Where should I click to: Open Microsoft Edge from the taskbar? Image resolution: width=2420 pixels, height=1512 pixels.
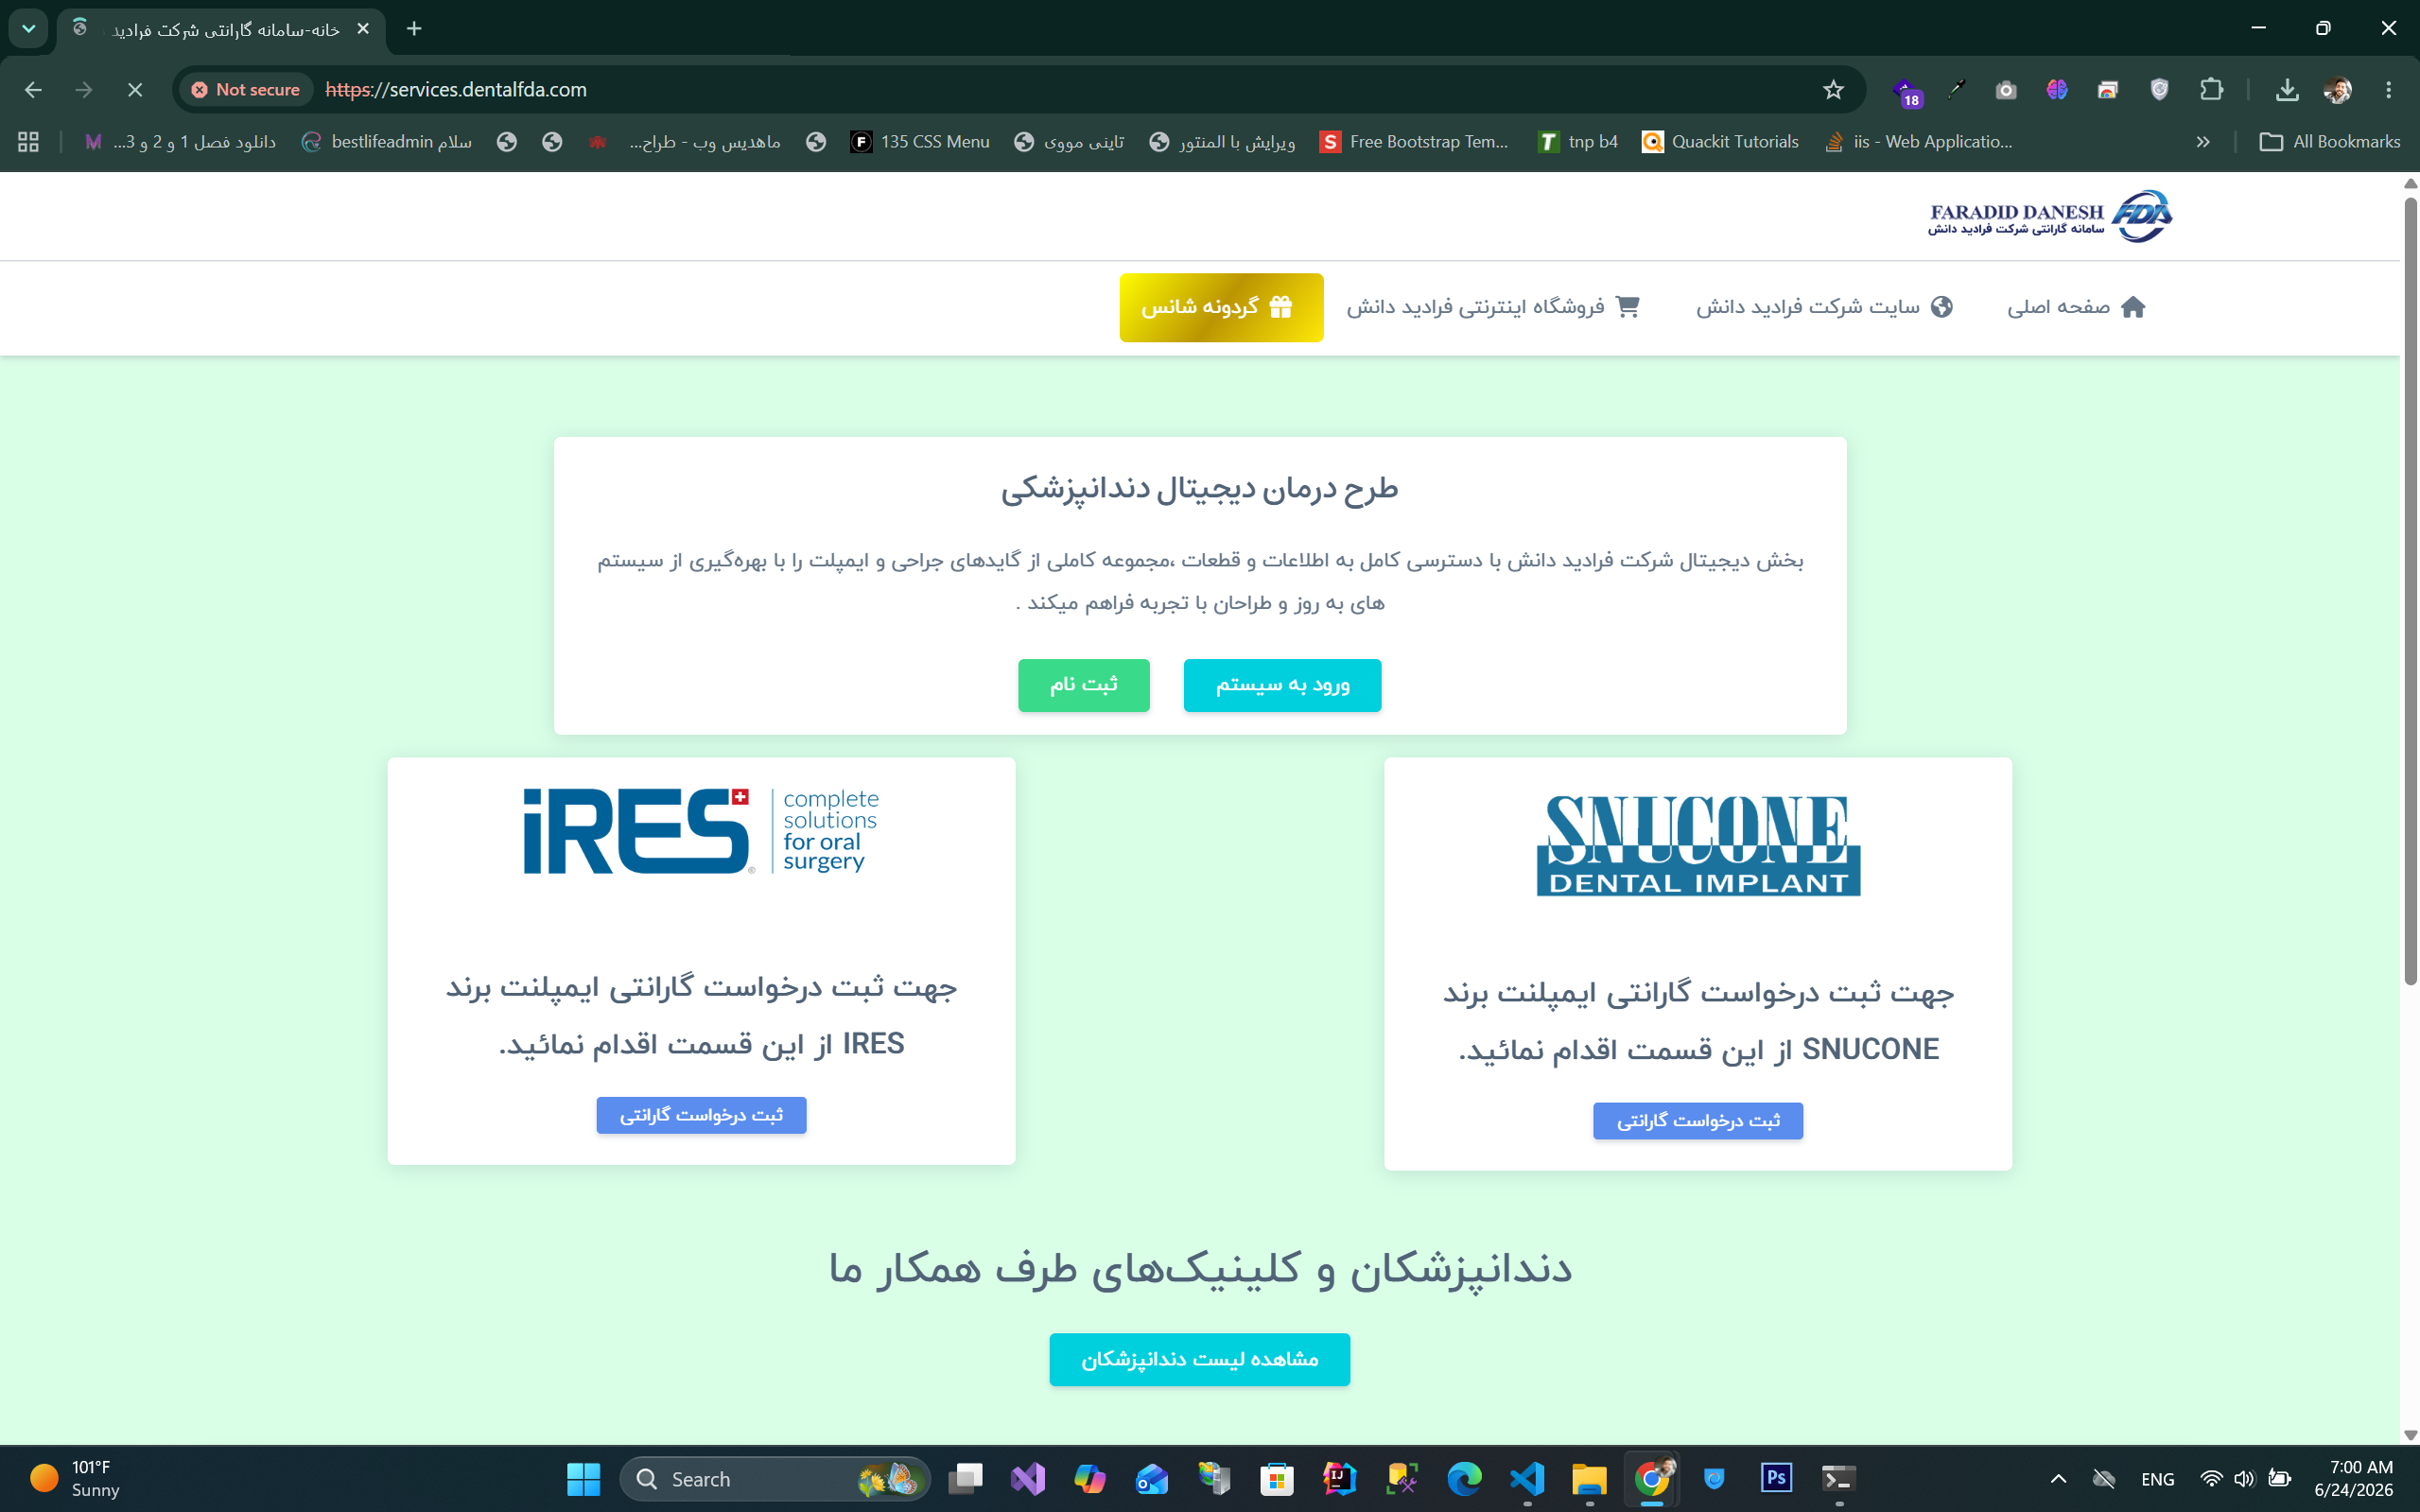(1464, 1479)
